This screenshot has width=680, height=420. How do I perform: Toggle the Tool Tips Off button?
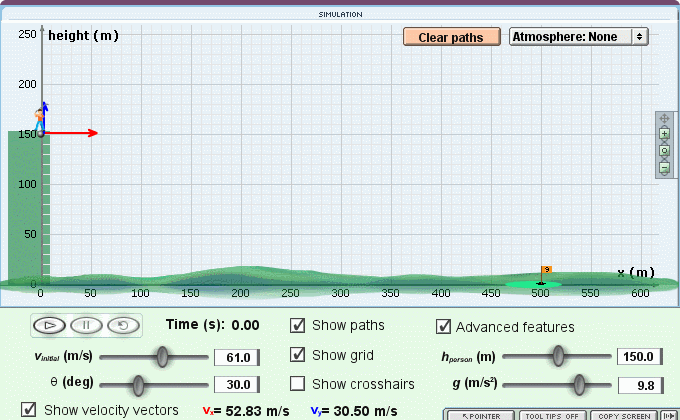coord(551,414)
